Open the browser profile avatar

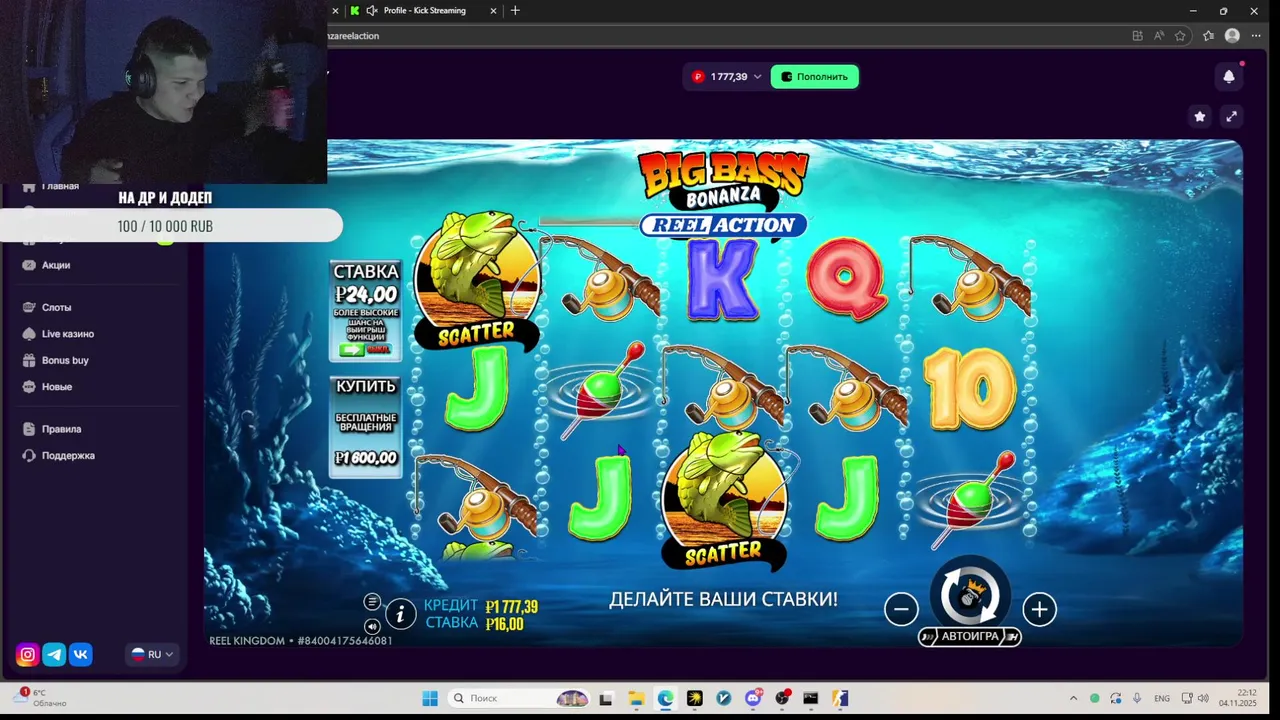pyautogui.click(x=1232, y=36)
